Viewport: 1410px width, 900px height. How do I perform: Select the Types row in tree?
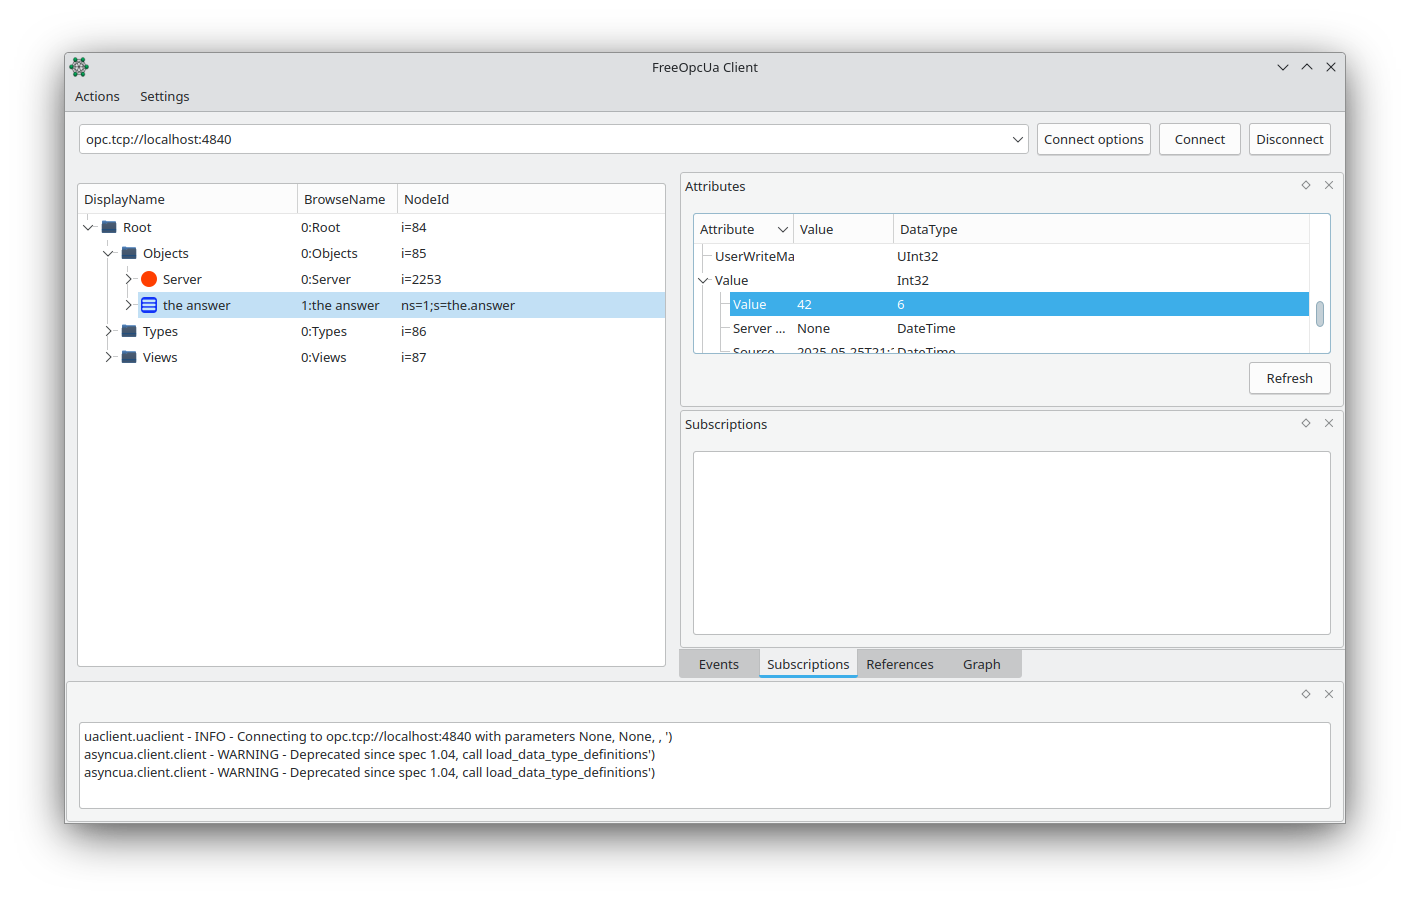371,331
